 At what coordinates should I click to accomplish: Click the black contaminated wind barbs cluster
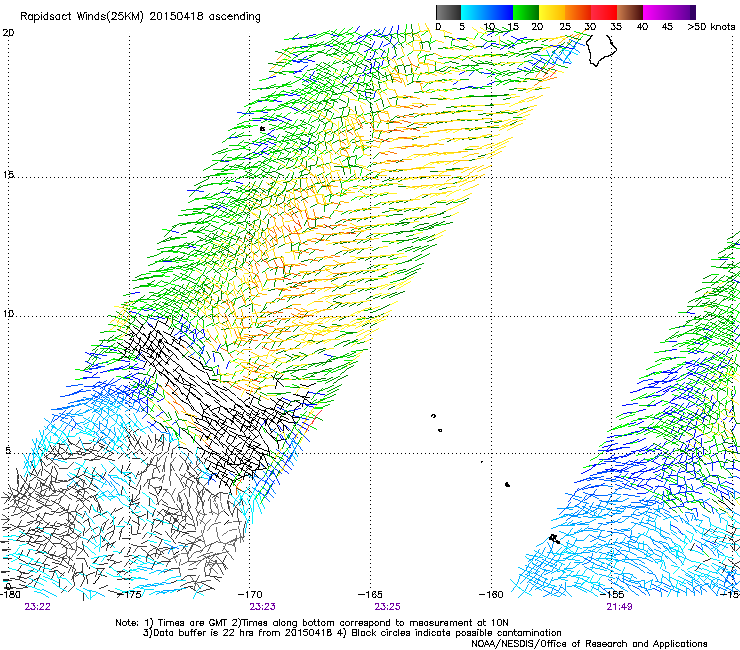(217, 404)
